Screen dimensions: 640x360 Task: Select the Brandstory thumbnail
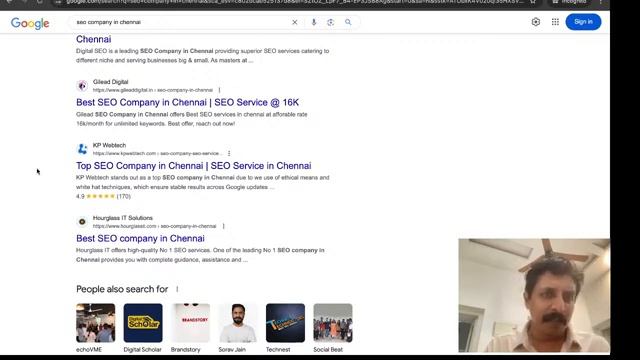190,323
